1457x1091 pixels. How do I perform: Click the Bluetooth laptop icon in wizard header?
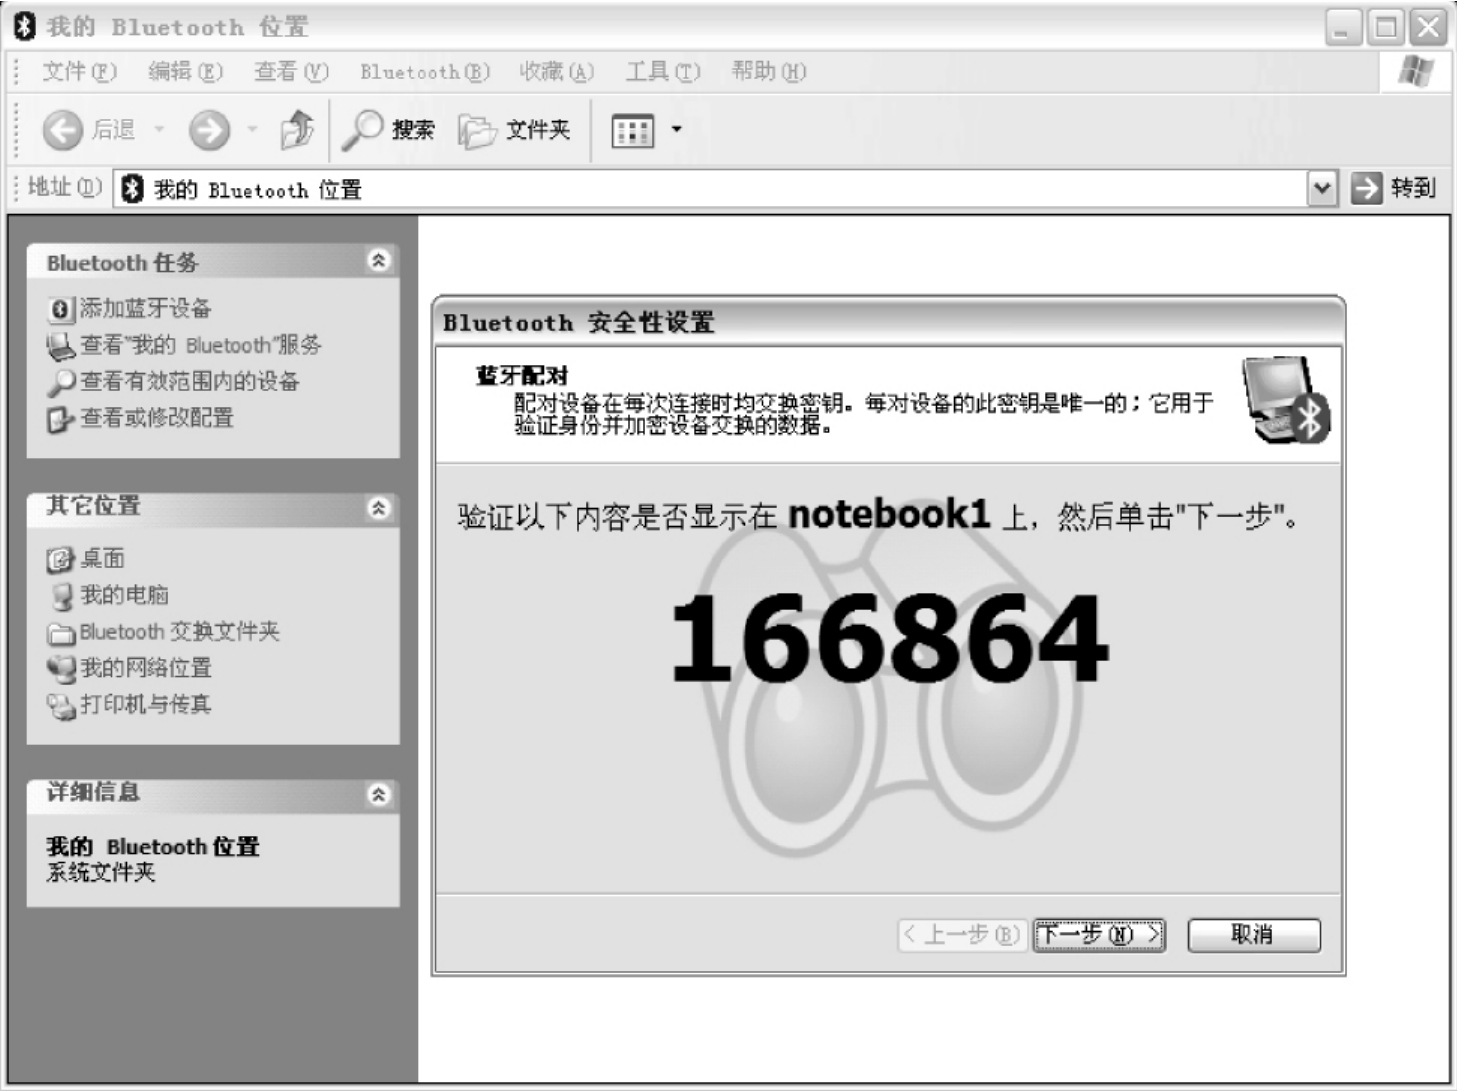[x=1286, y=400]
